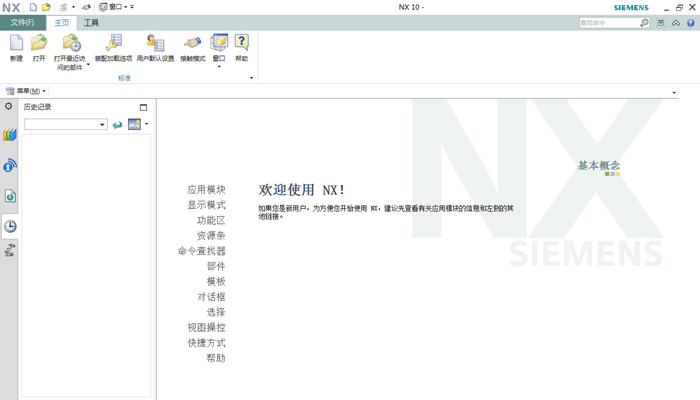Minimize the ribbon with the chevron icon

(x=676, y=23)
